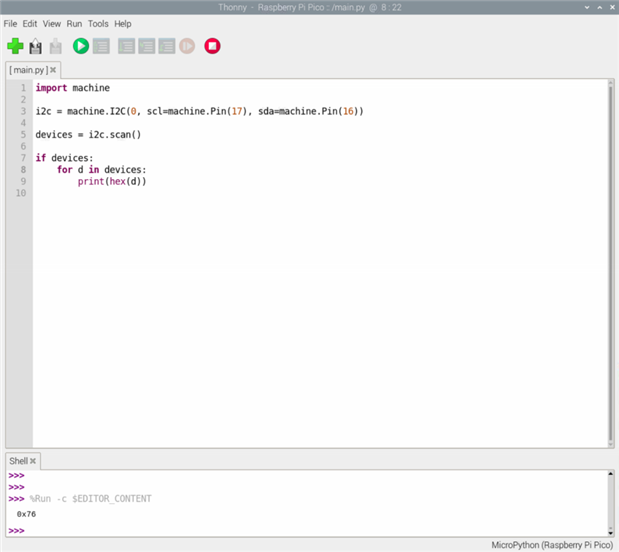Viewport: 619px width, 552px height.
Task: Open the Help menu
Action: pos(123,23)
